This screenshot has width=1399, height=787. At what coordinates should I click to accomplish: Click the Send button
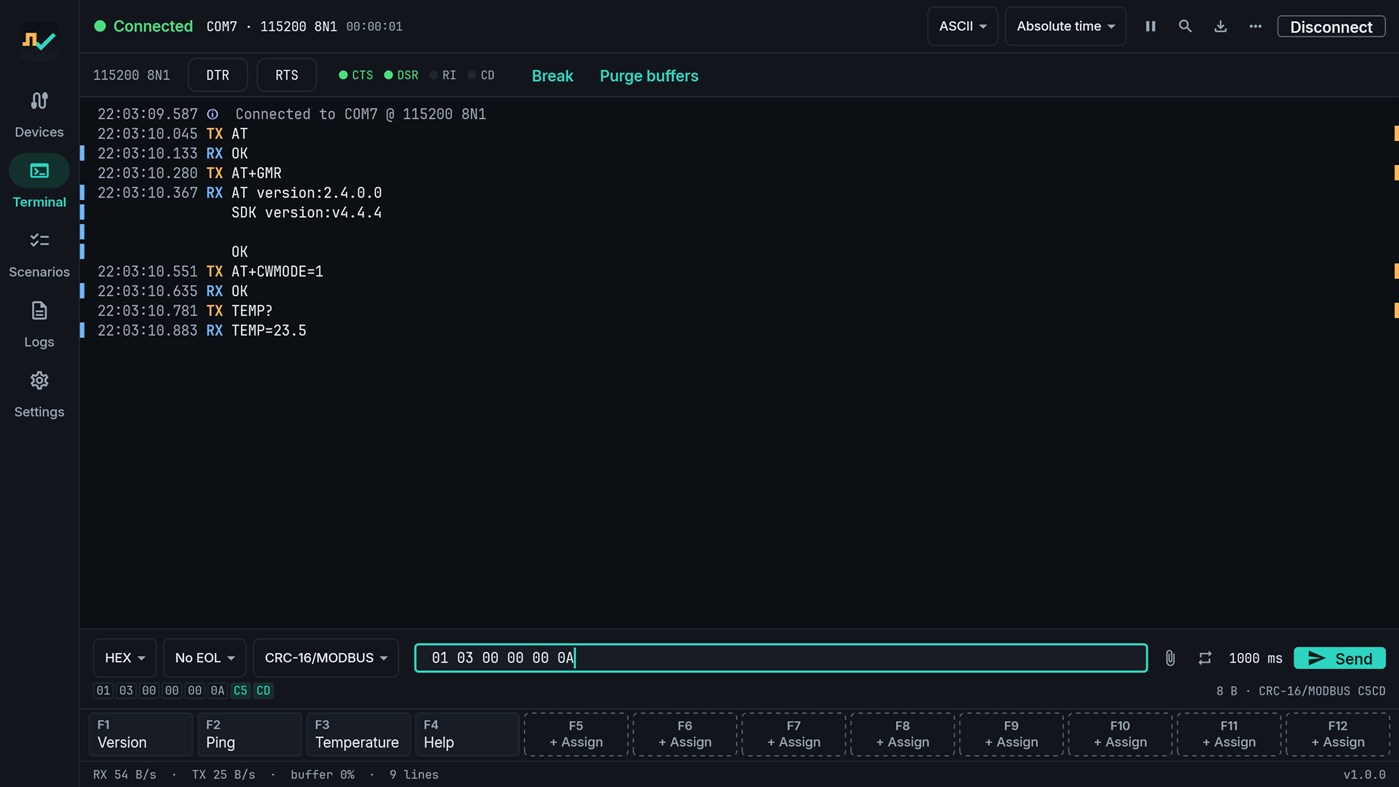pos(1339,658)
